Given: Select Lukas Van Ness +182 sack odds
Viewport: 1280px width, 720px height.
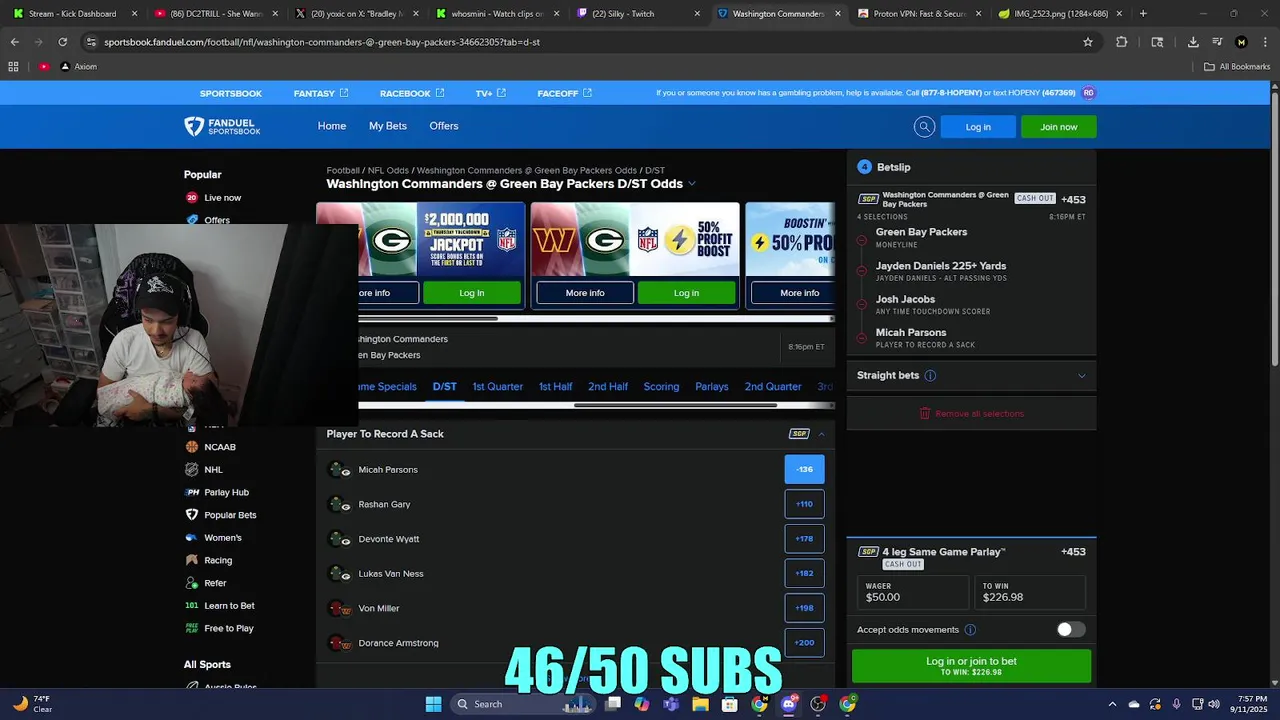Looking at the screenshot, I should [804, 573].
